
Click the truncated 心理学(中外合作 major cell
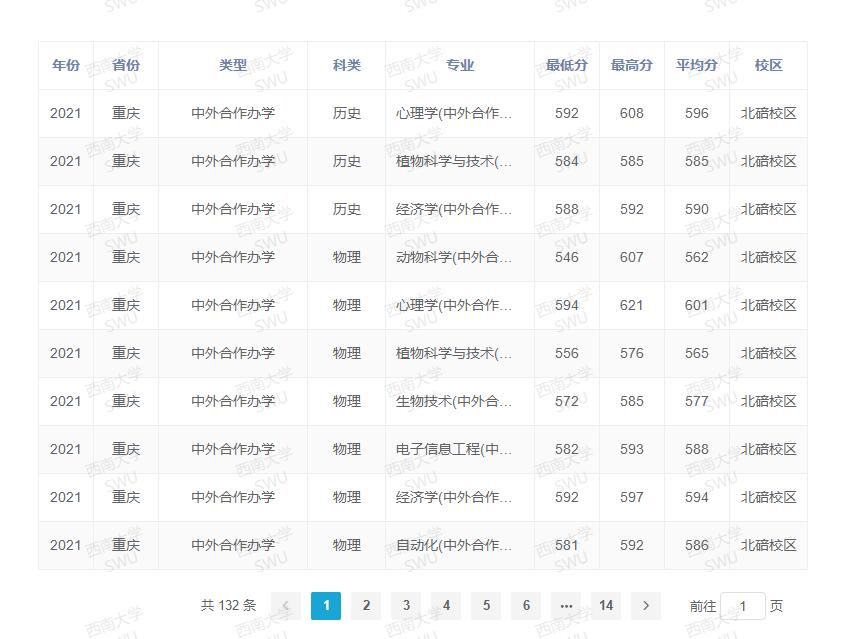pos(451,113)
